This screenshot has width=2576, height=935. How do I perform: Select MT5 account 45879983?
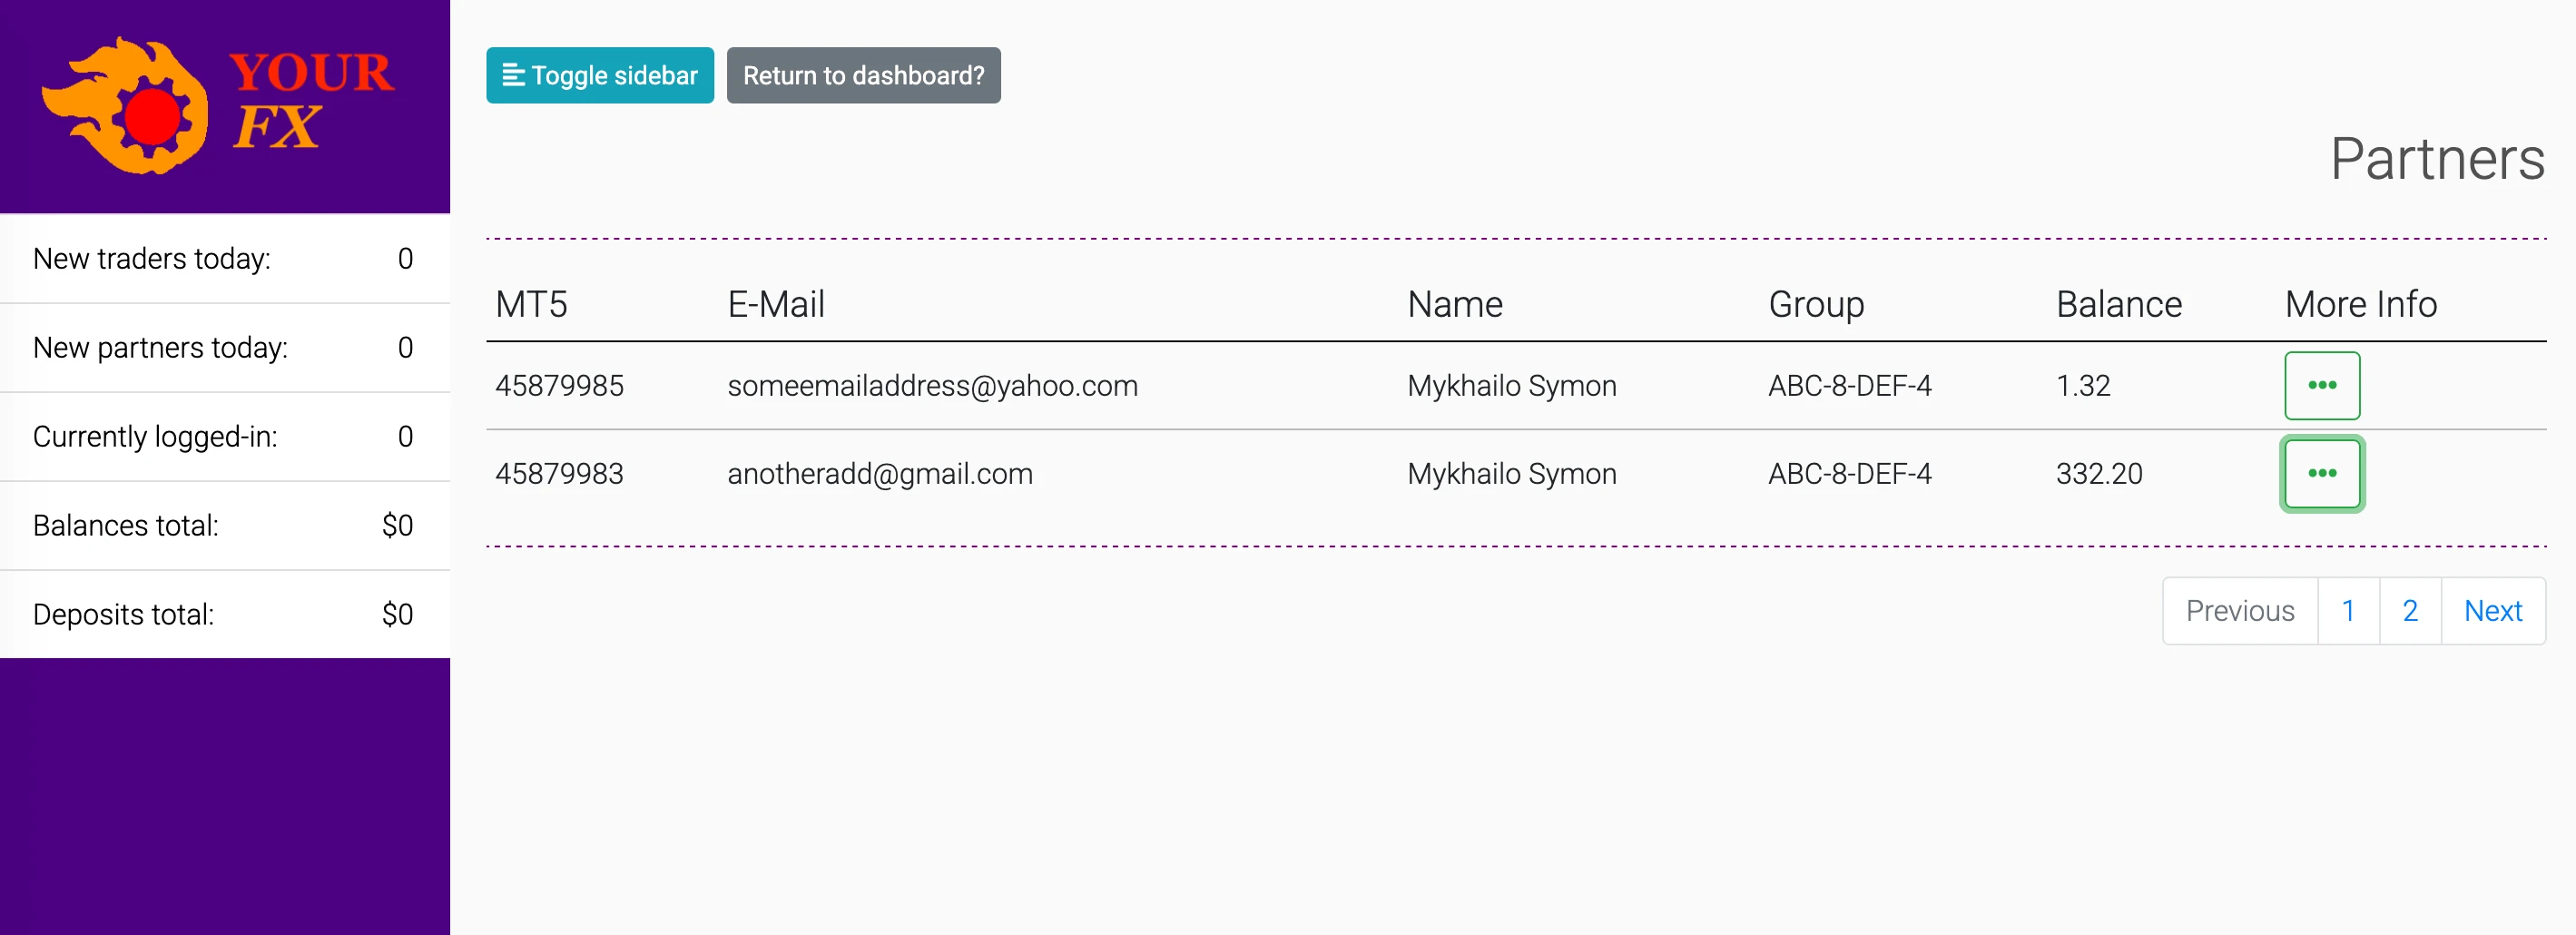pos(559,473)
